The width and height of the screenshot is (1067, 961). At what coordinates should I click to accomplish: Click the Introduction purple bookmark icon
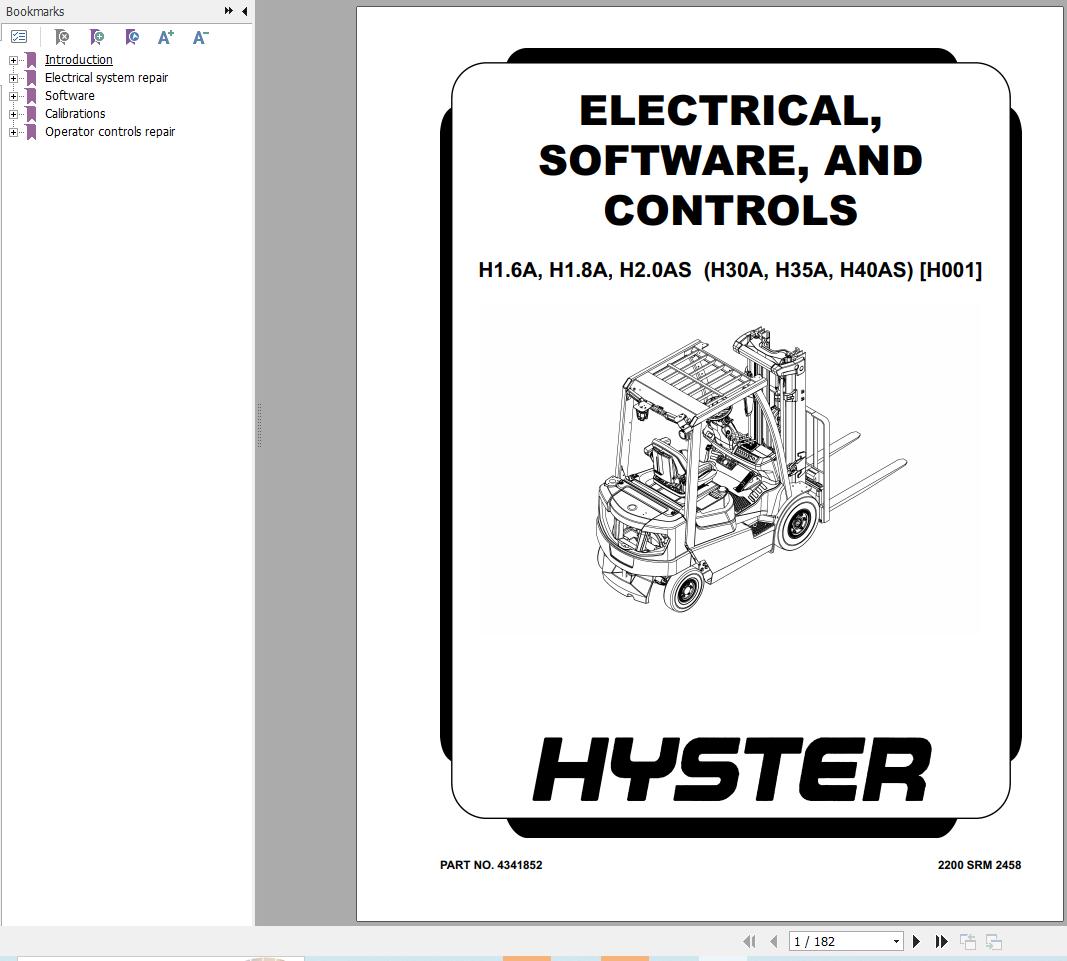(x=31, y=60)
